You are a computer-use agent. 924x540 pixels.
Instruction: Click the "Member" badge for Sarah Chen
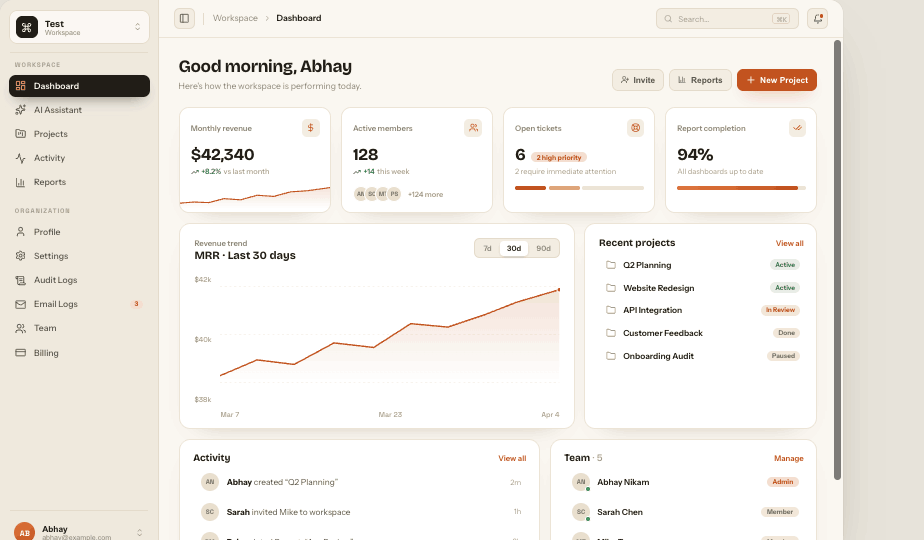780,512
